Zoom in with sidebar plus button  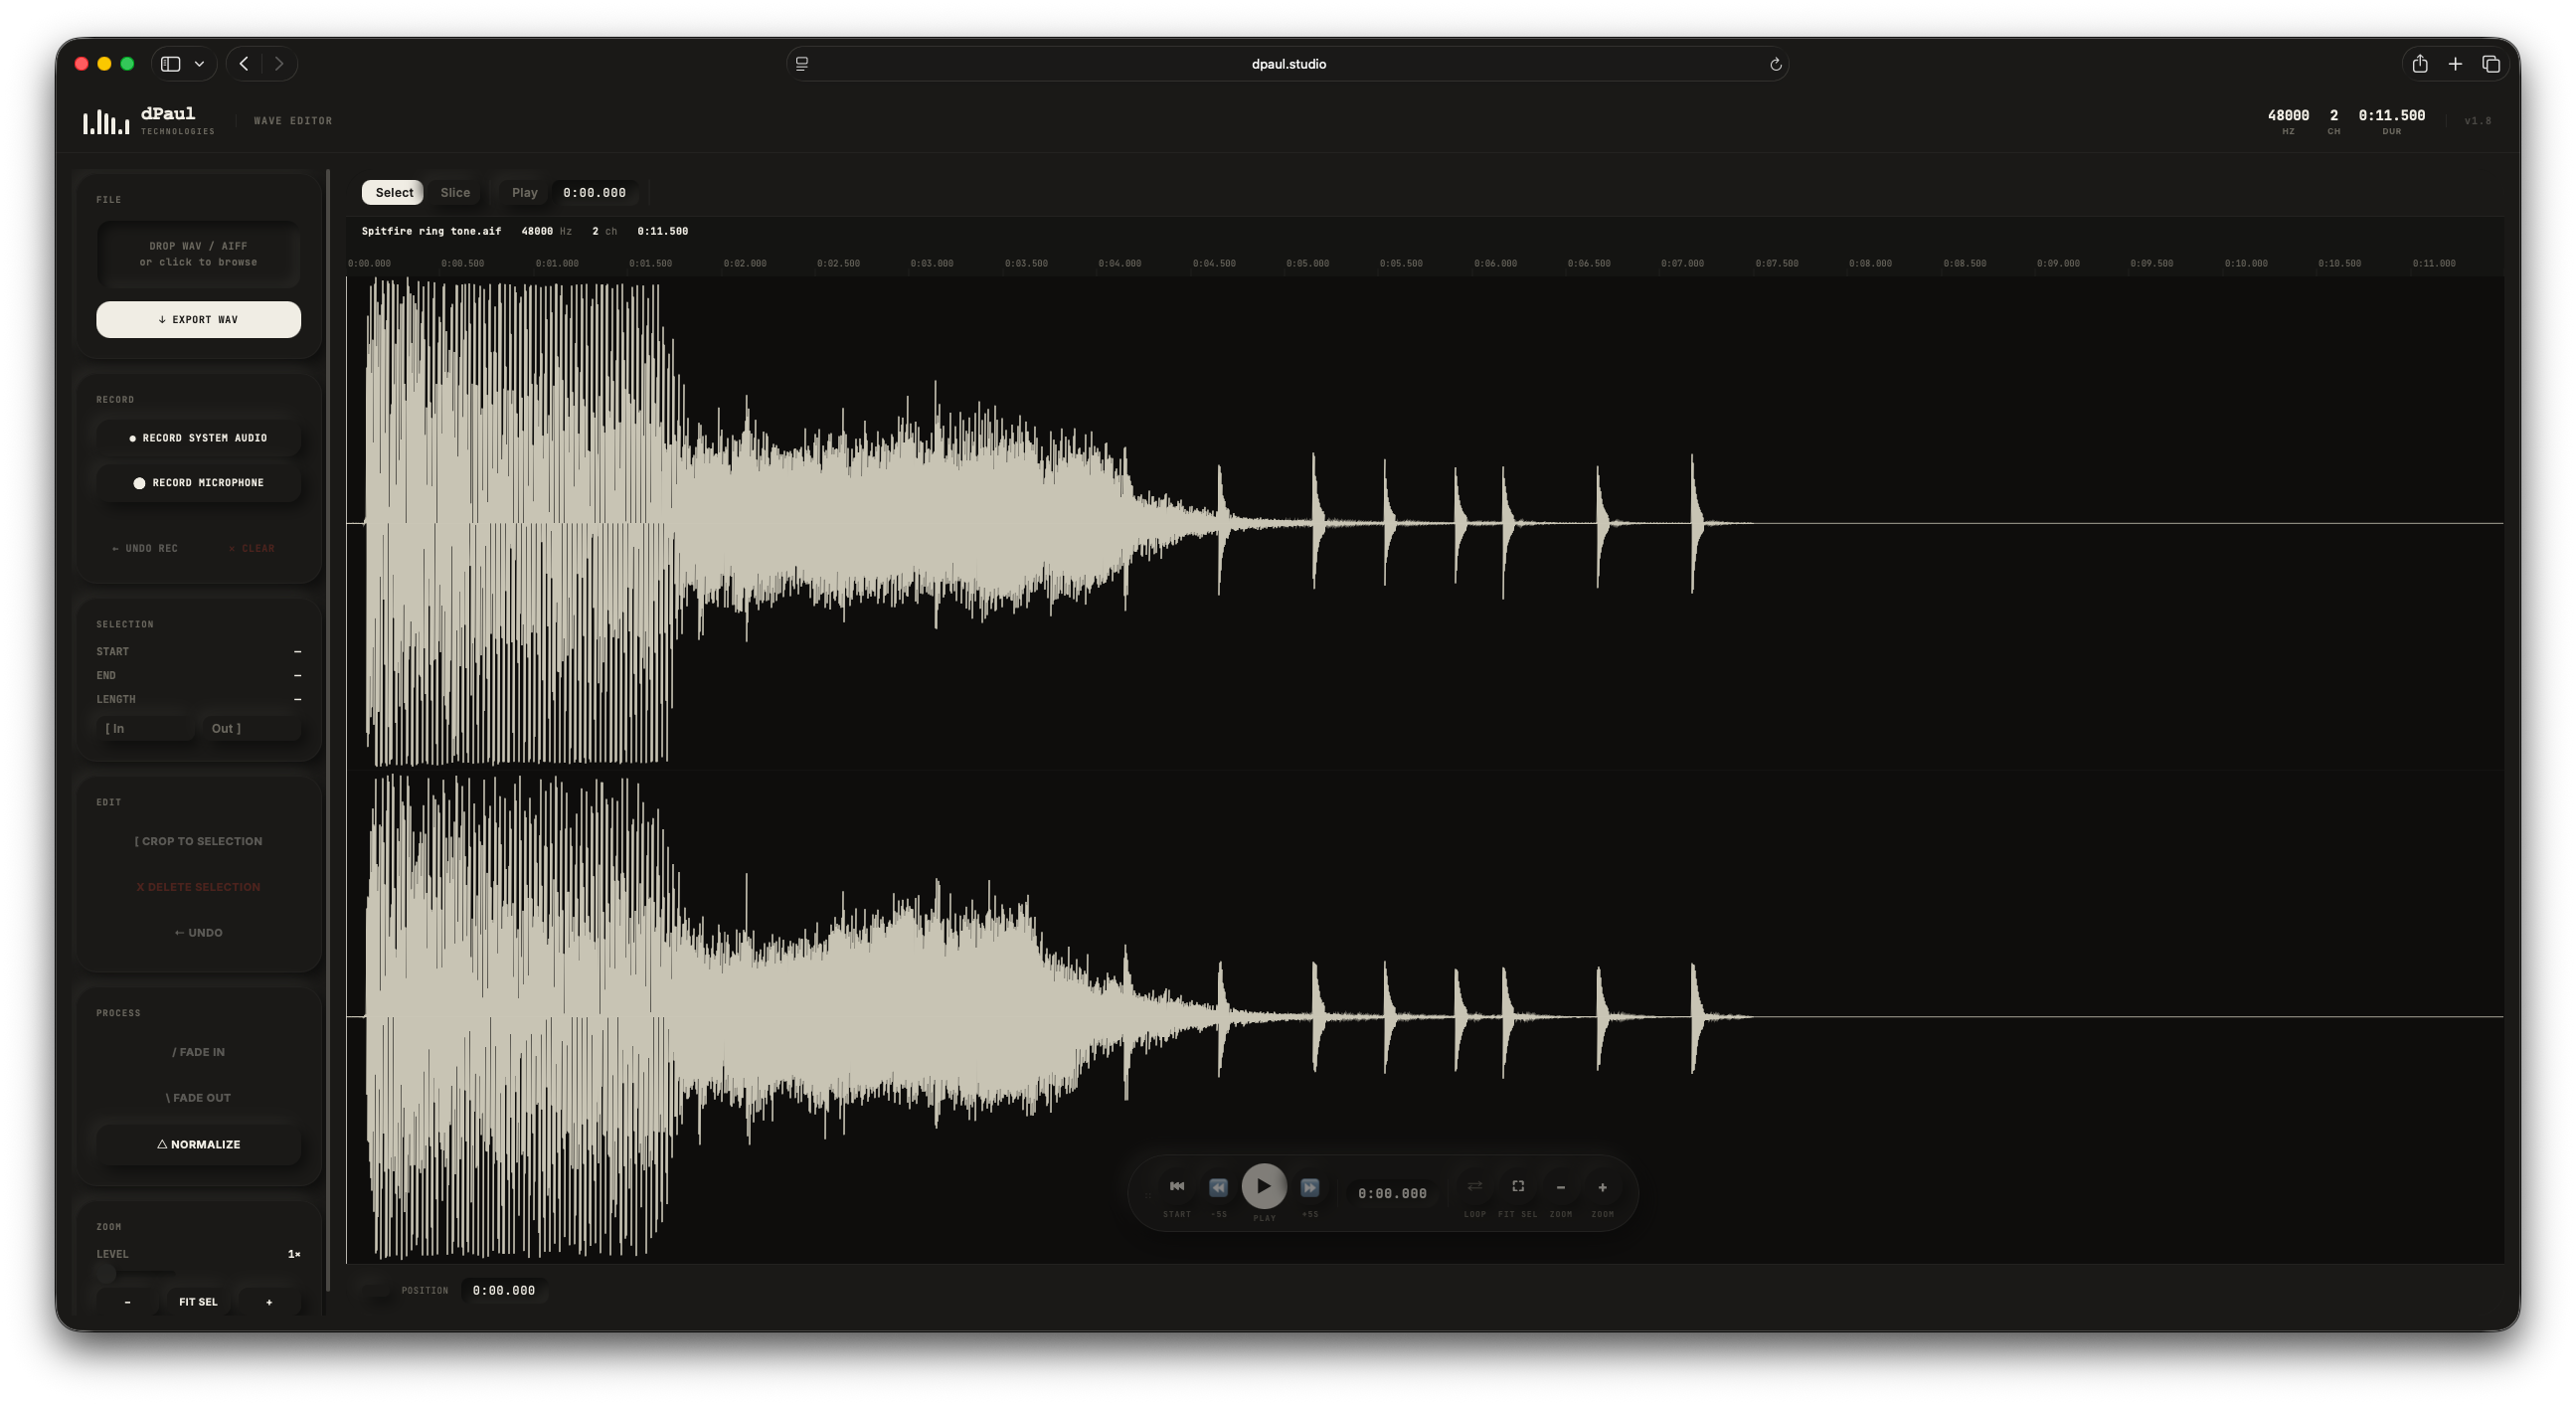[269, 1302]
